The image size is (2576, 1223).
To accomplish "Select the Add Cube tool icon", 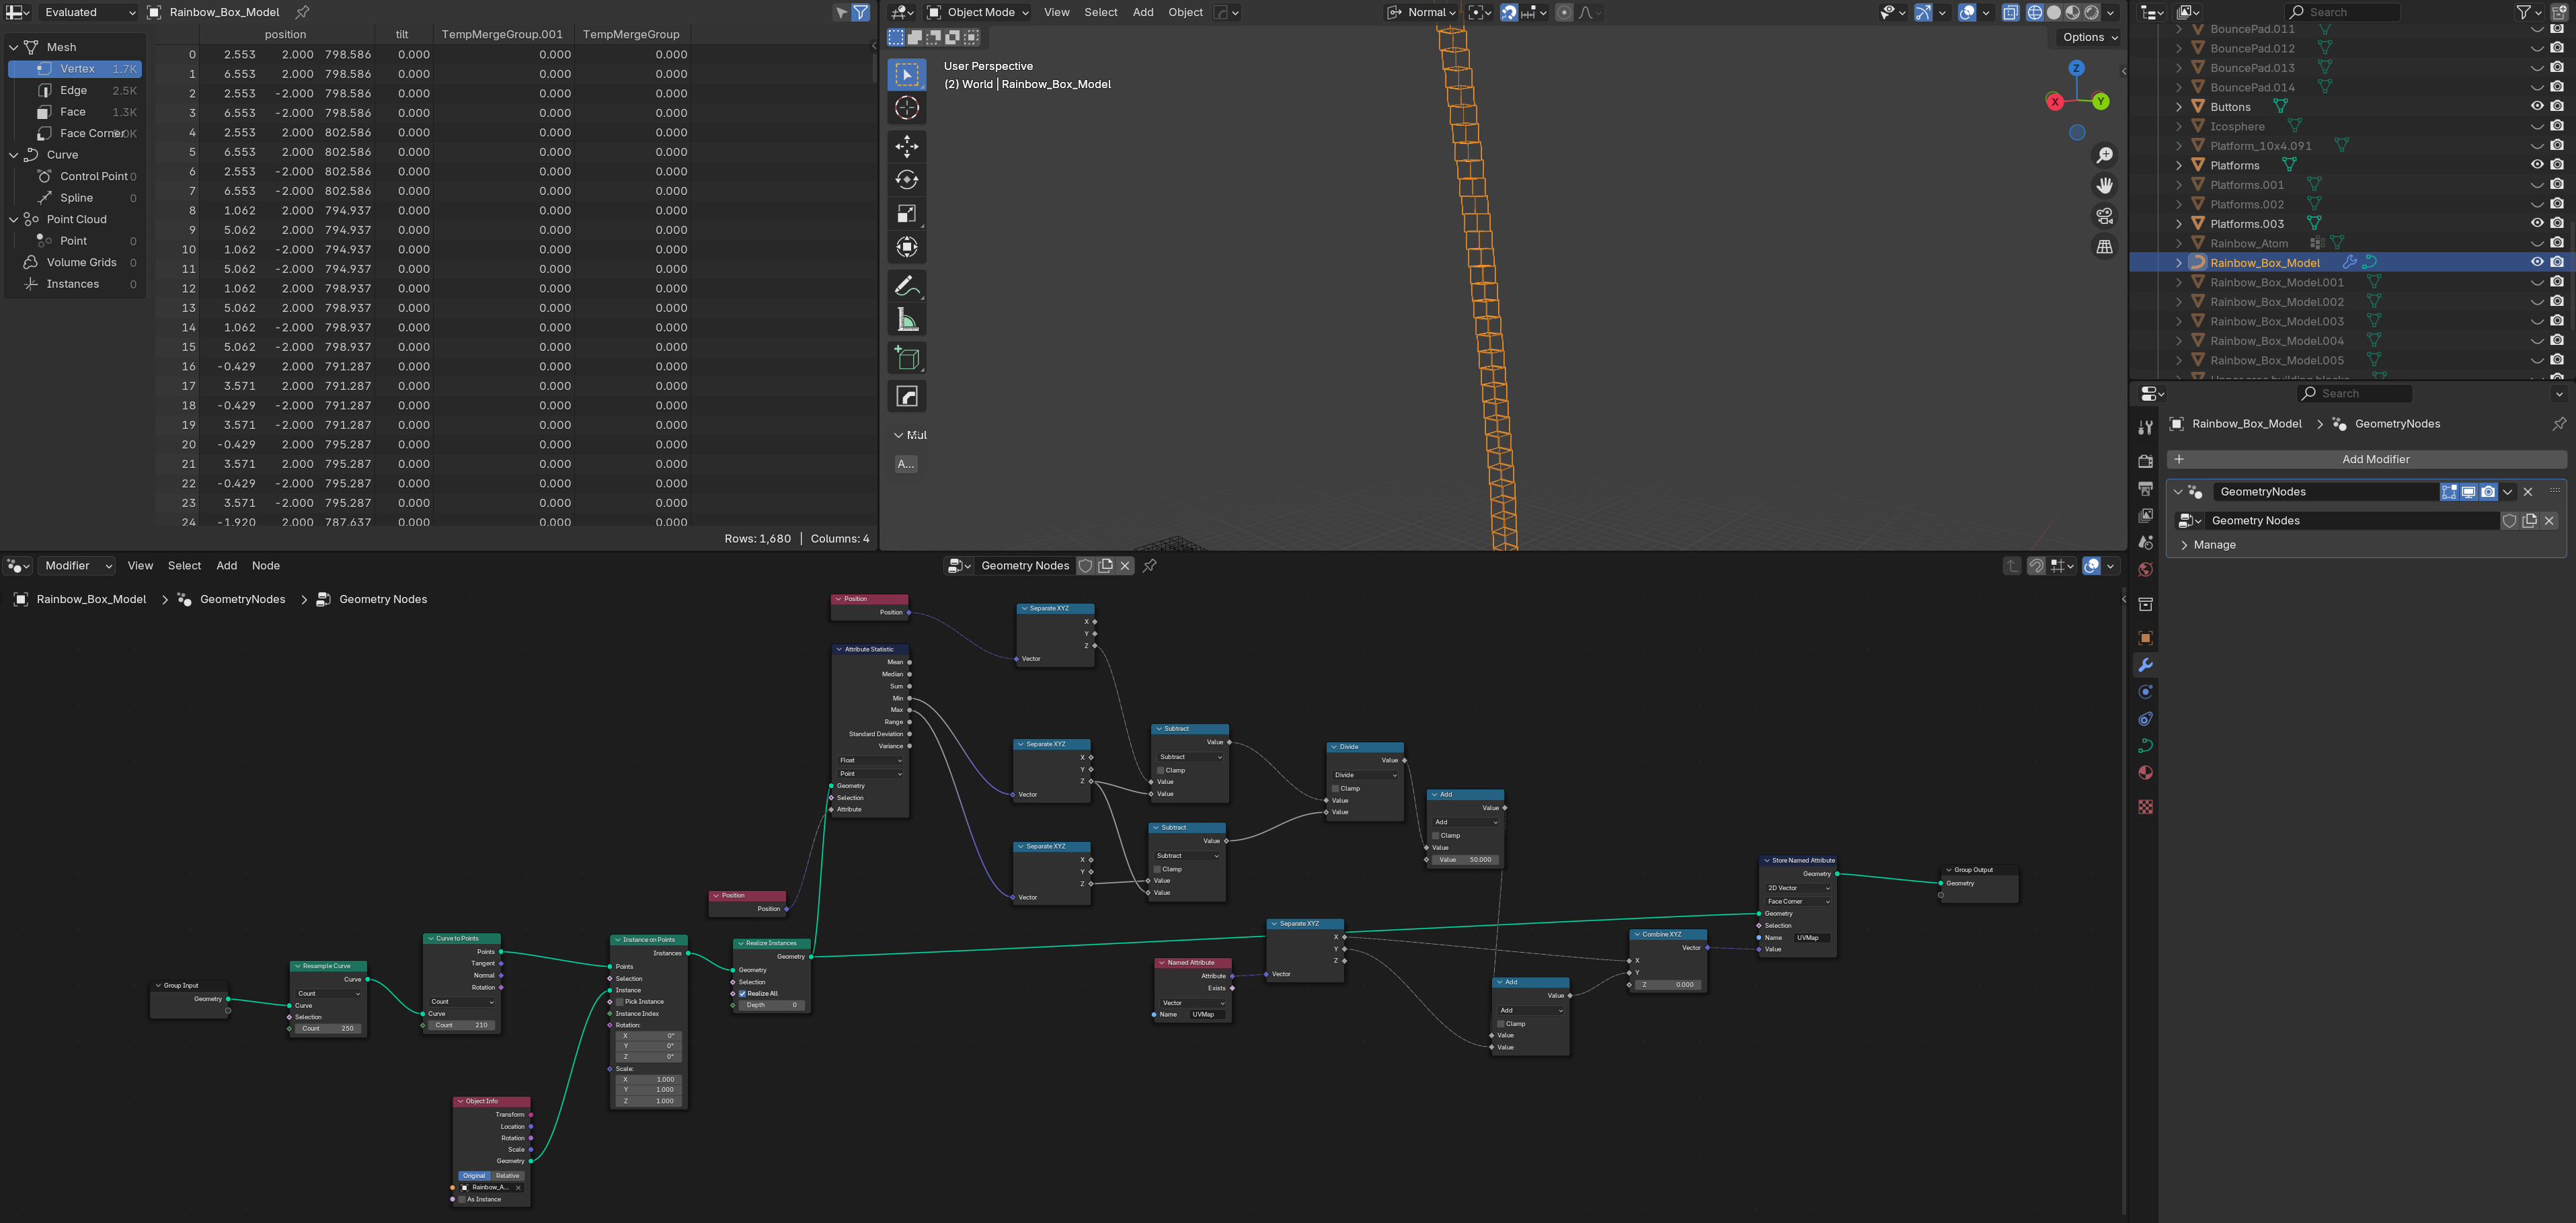I will (x=906, y=358).
